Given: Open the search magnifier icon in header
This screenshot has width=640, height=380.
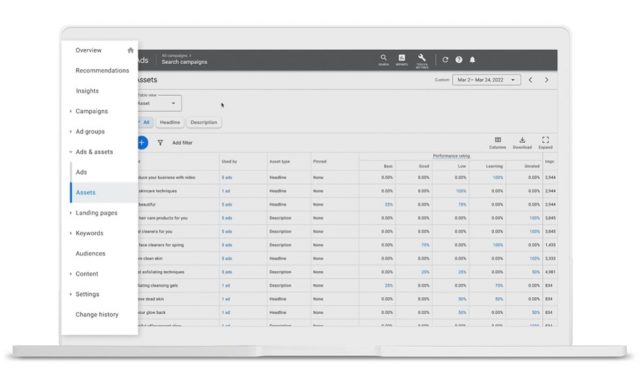Looking at the screenshot, I should tap(384, 58).
